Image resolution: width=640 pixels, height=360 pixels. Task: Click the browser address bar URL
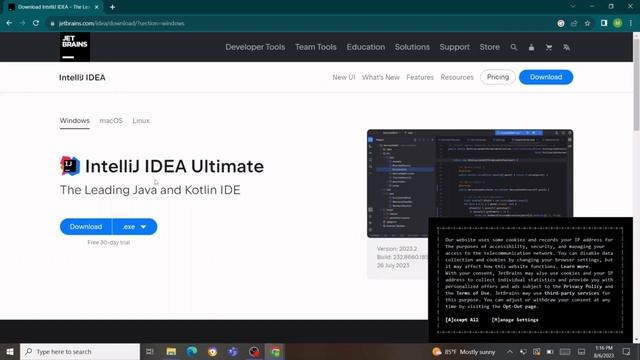point(122,24)
